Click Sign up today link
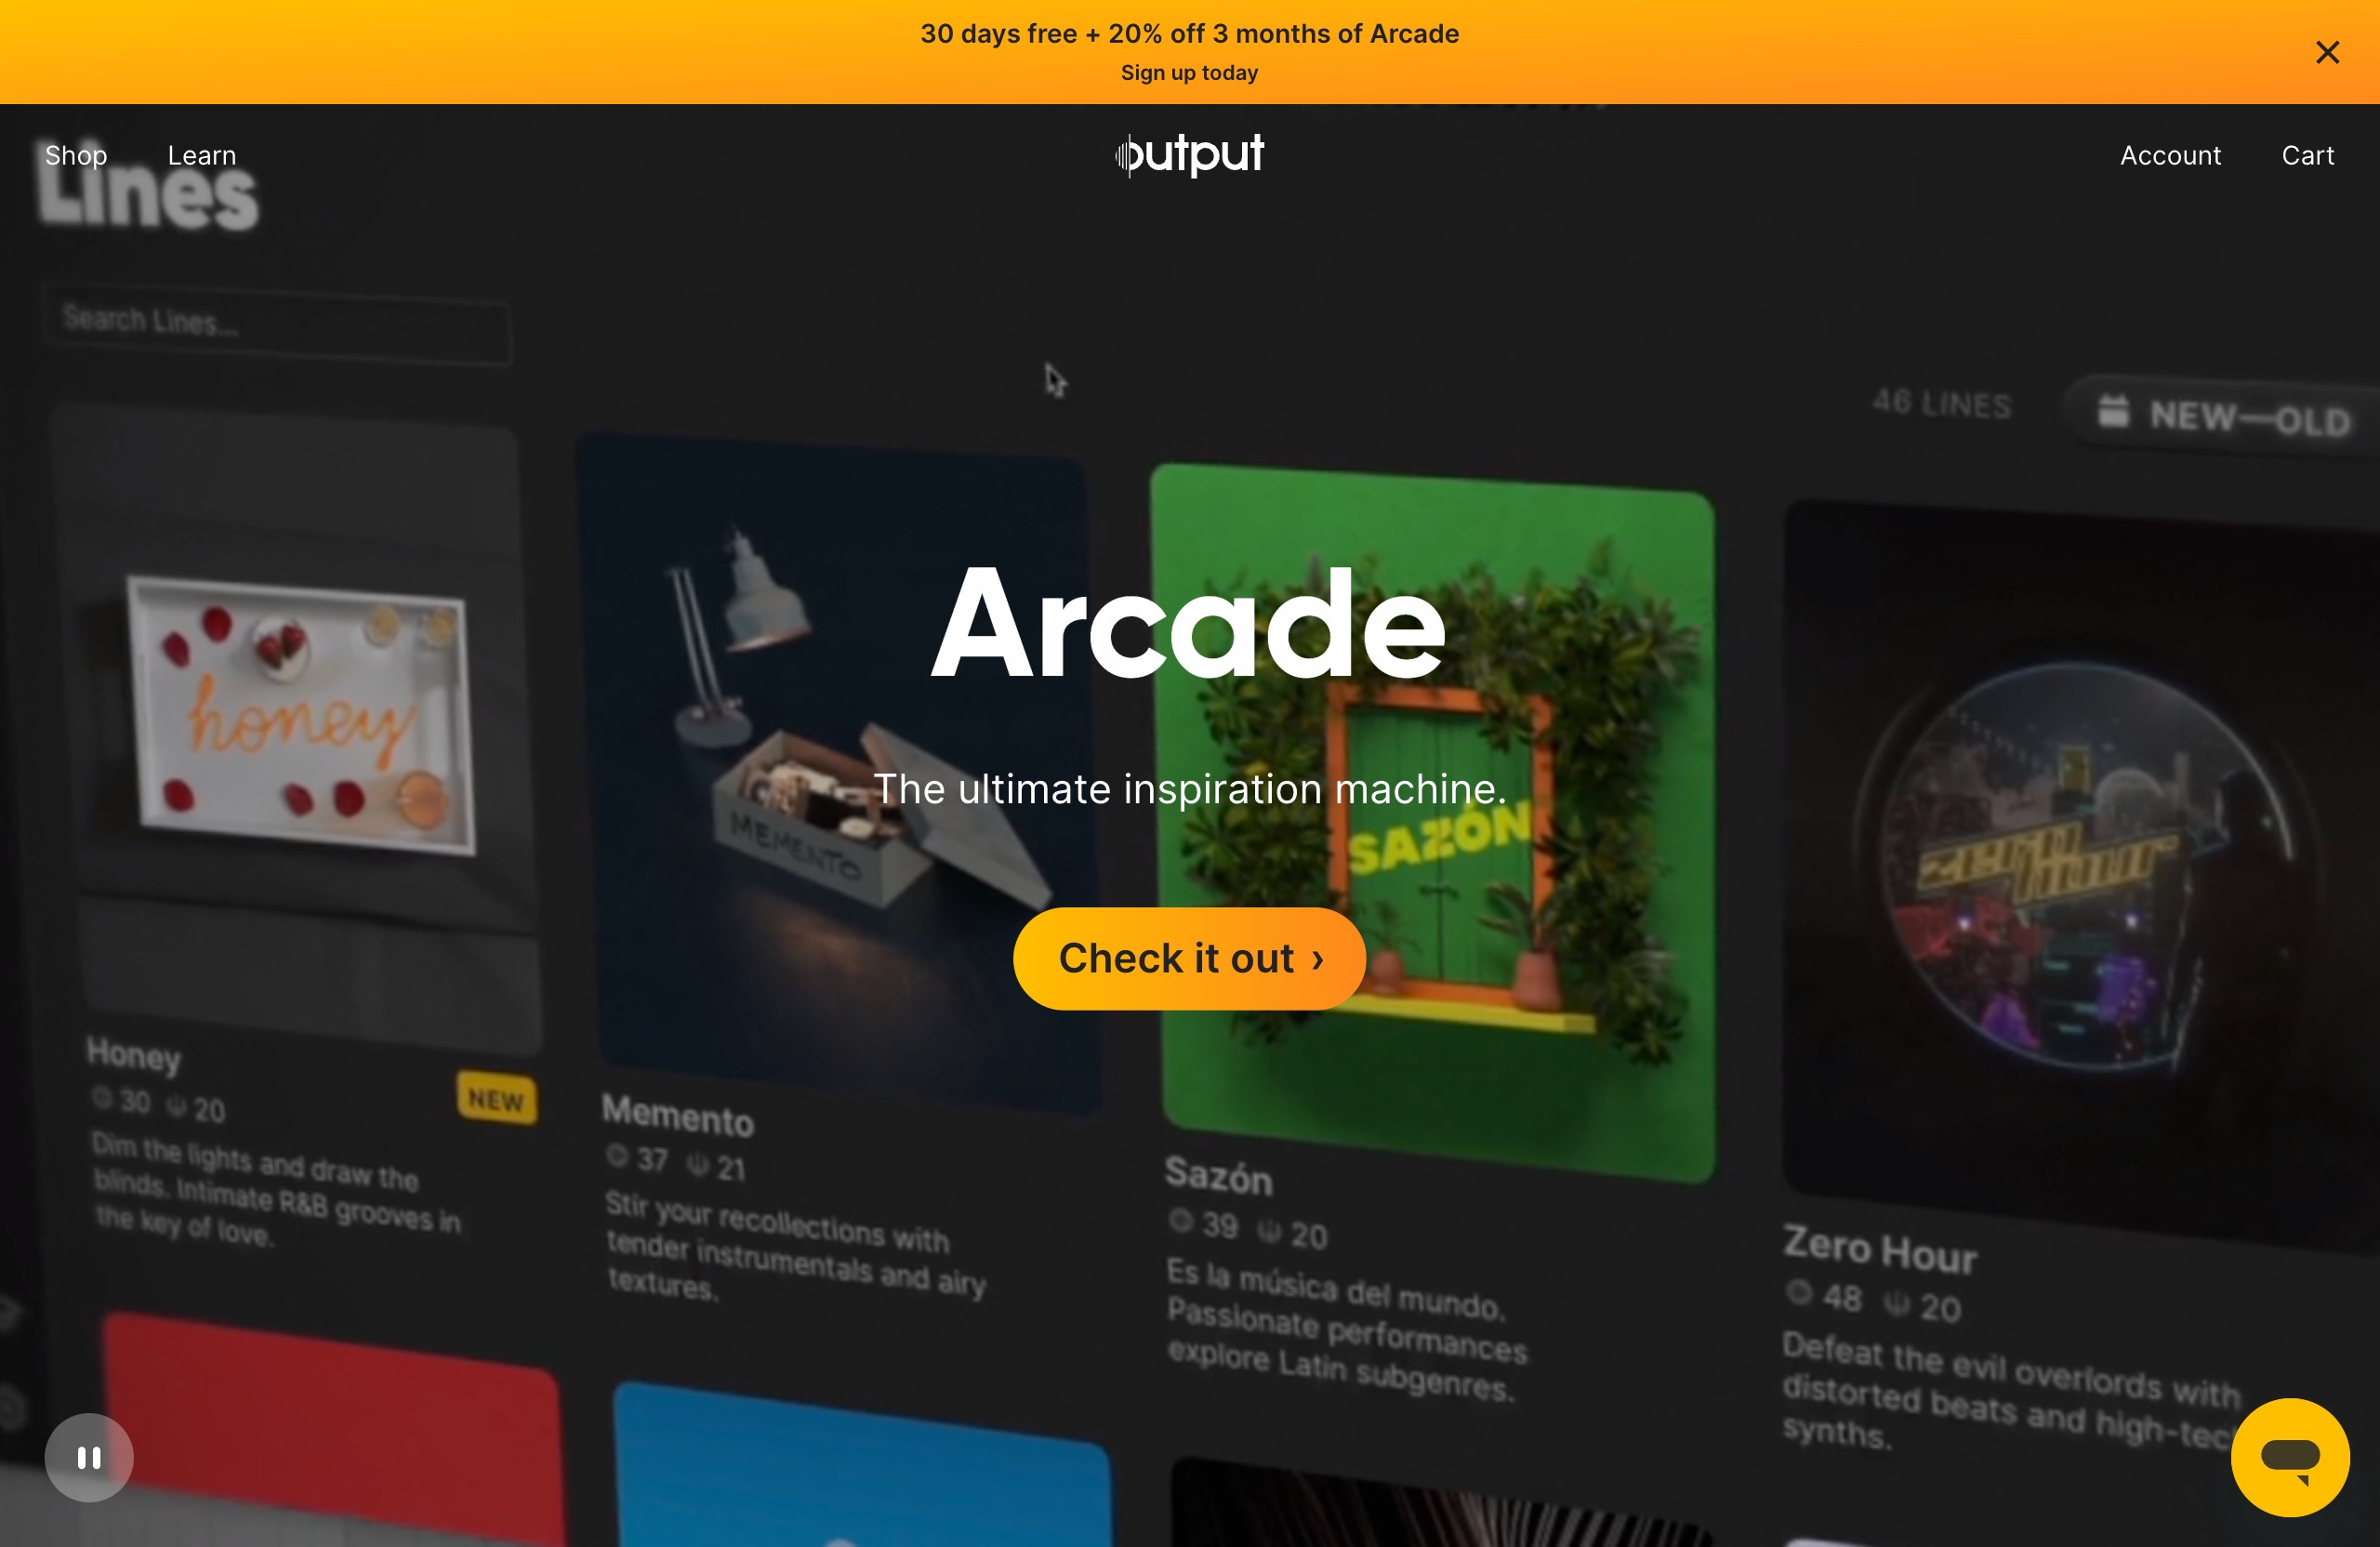Viewport: 2380px width, 1547px height. [x=1189, y=73]
